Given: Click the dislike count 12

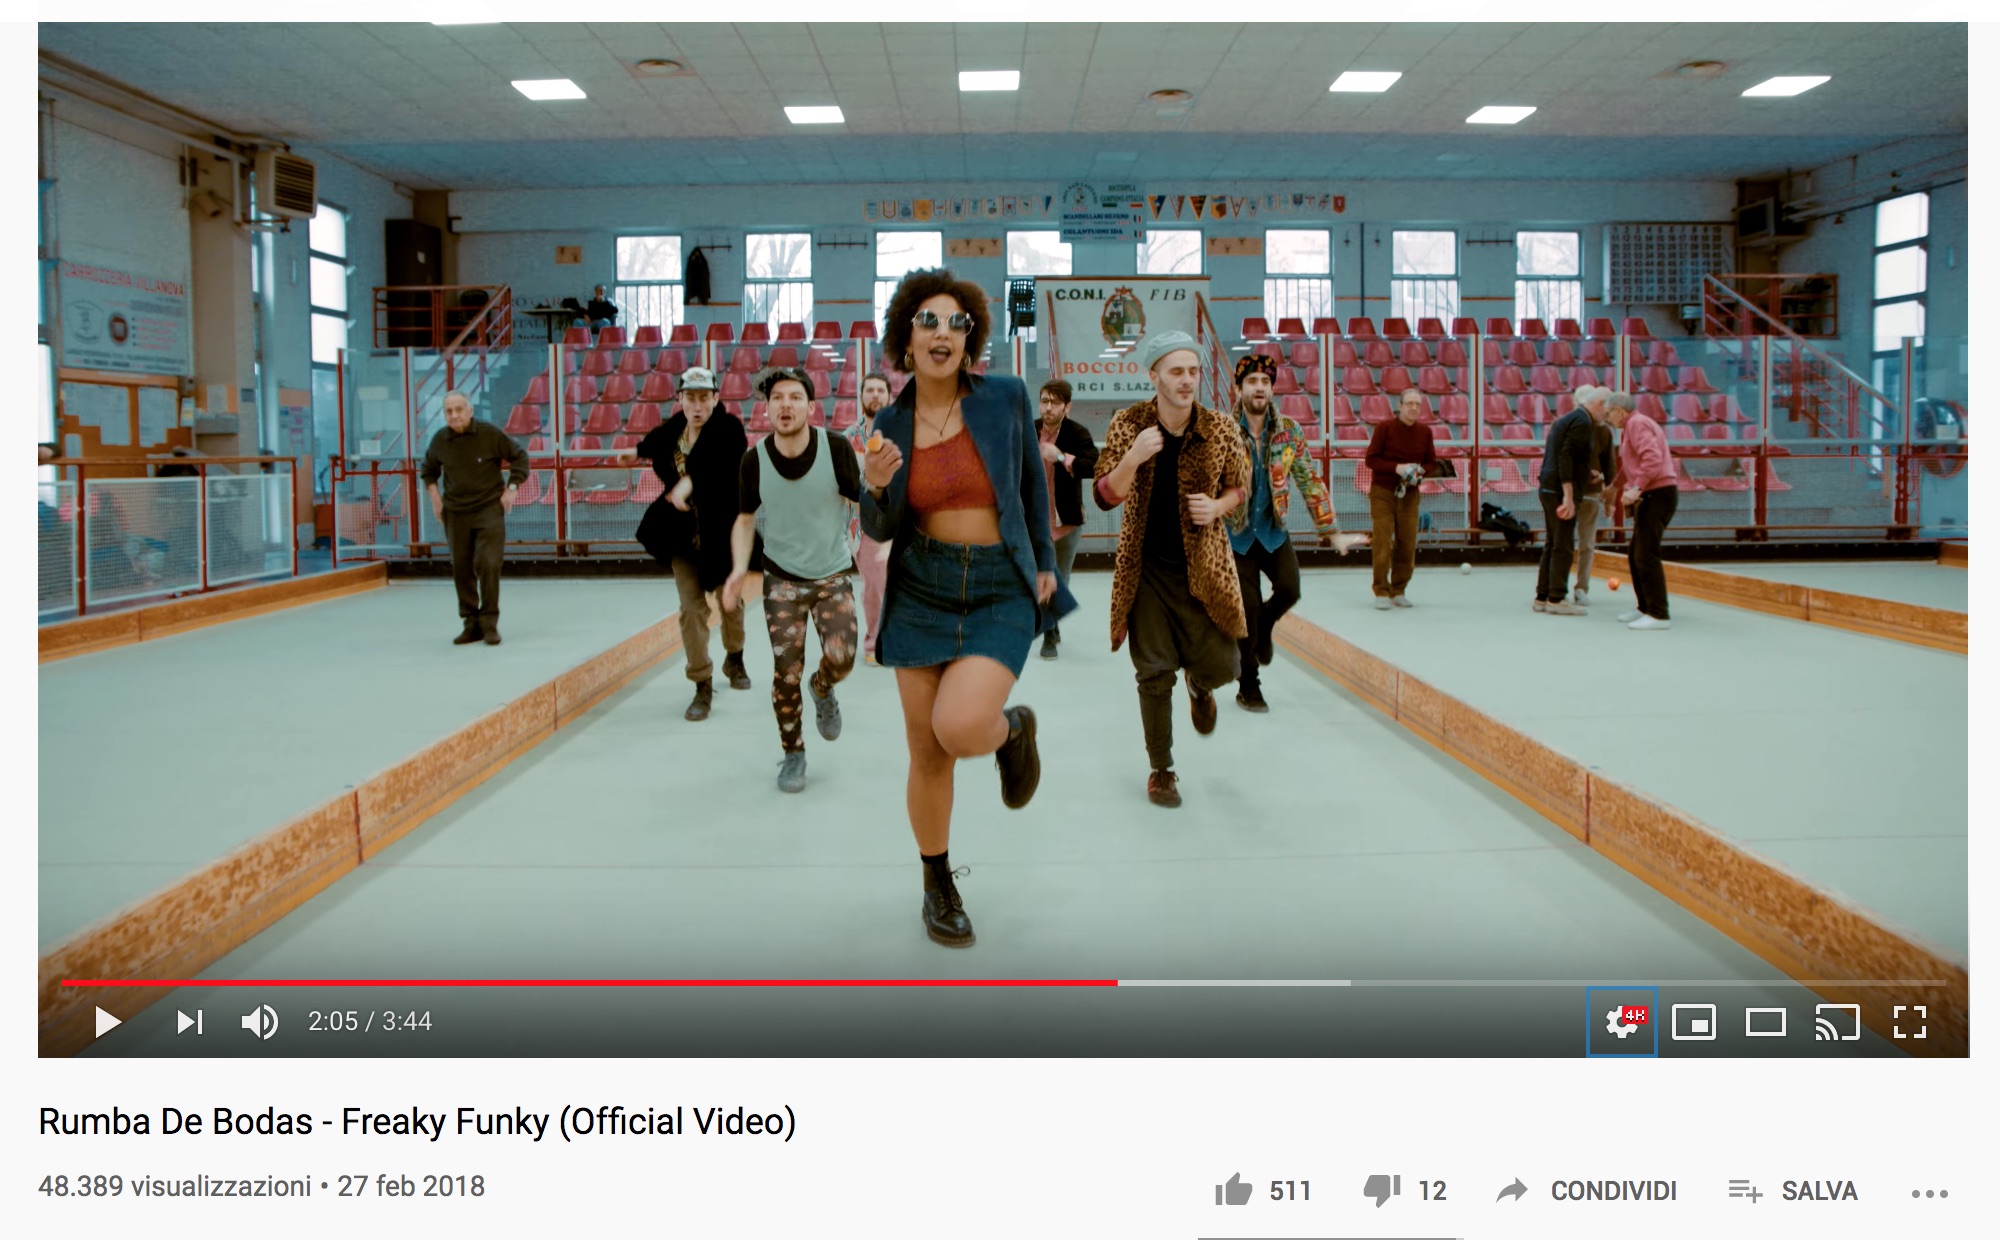Looking at the screenshot, I should point(1432,1191).
